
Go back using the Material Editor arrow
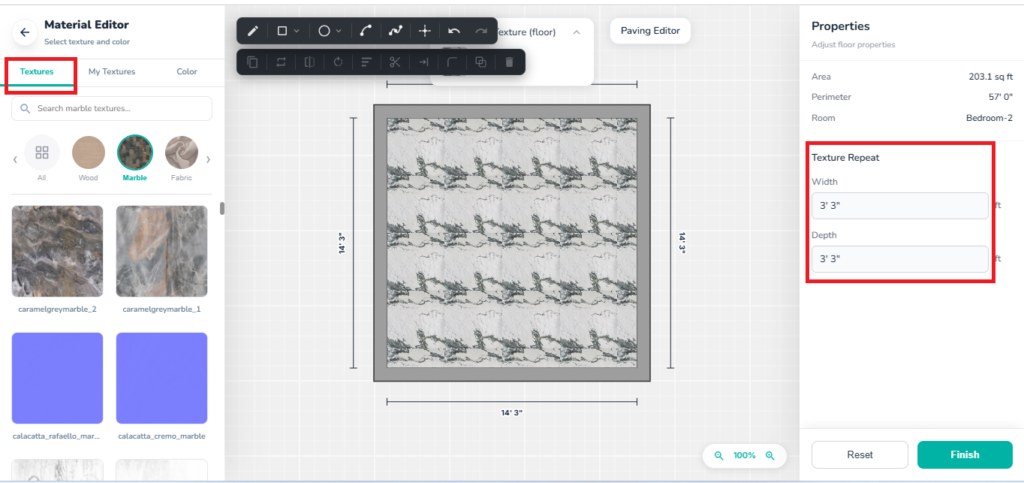click(24, 32)
